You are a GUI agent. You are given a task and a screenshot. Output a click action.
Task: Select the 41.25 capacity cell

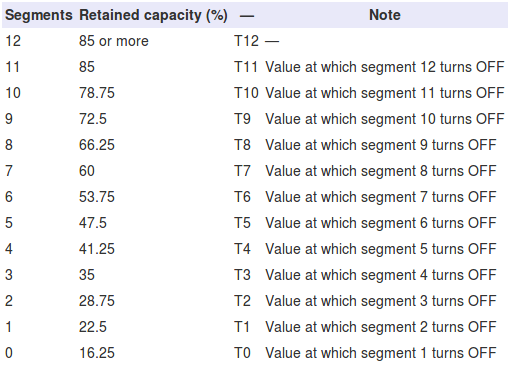pos(97,249)
